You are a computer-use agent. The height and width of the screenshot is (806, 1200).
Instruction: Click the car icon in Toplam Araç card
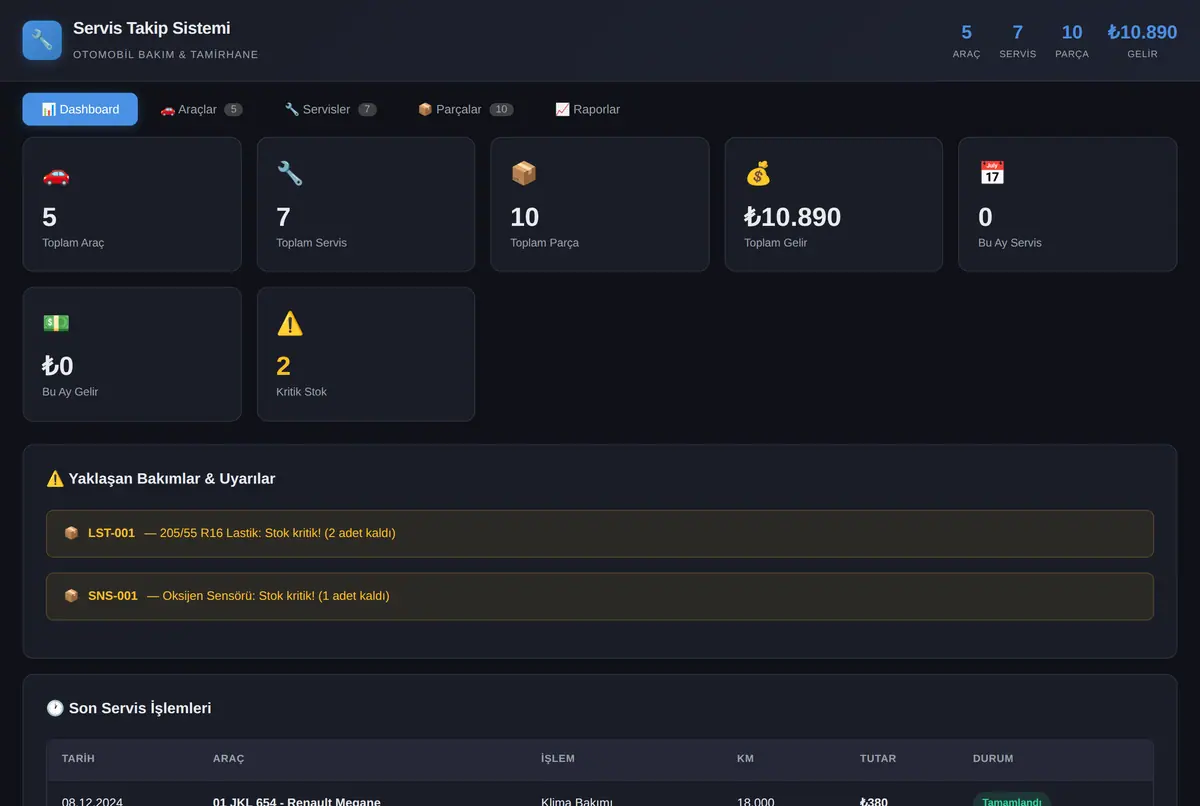click(56, 174)
